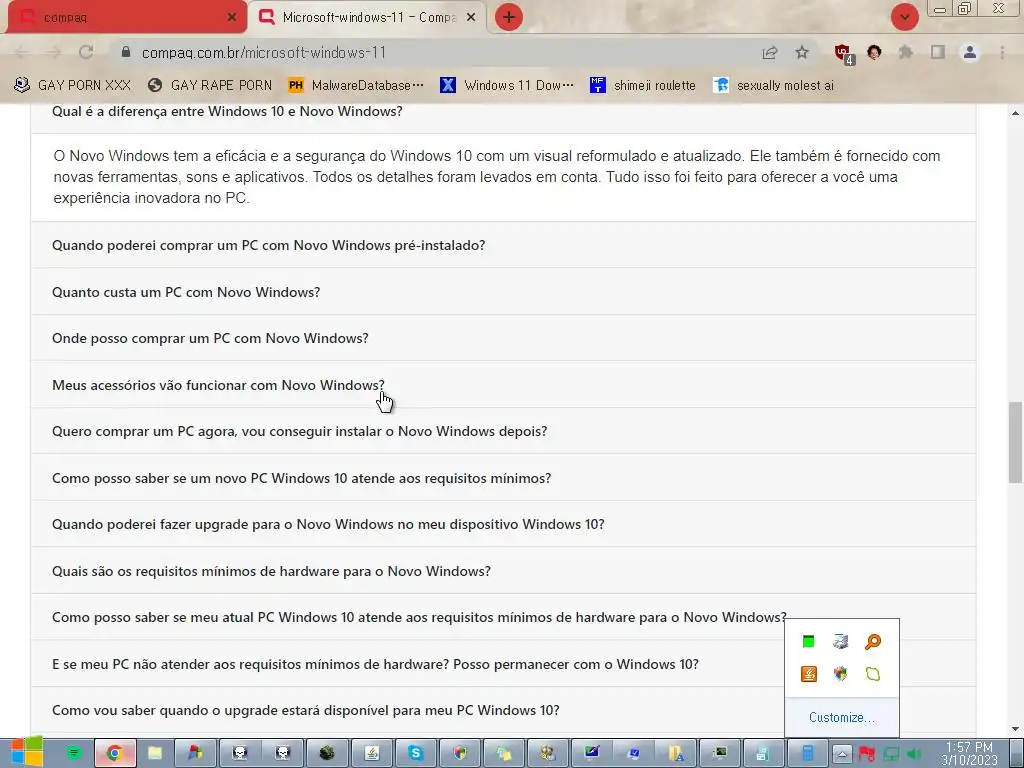Open the extensions puzzle icon

[x=905, y=52]
